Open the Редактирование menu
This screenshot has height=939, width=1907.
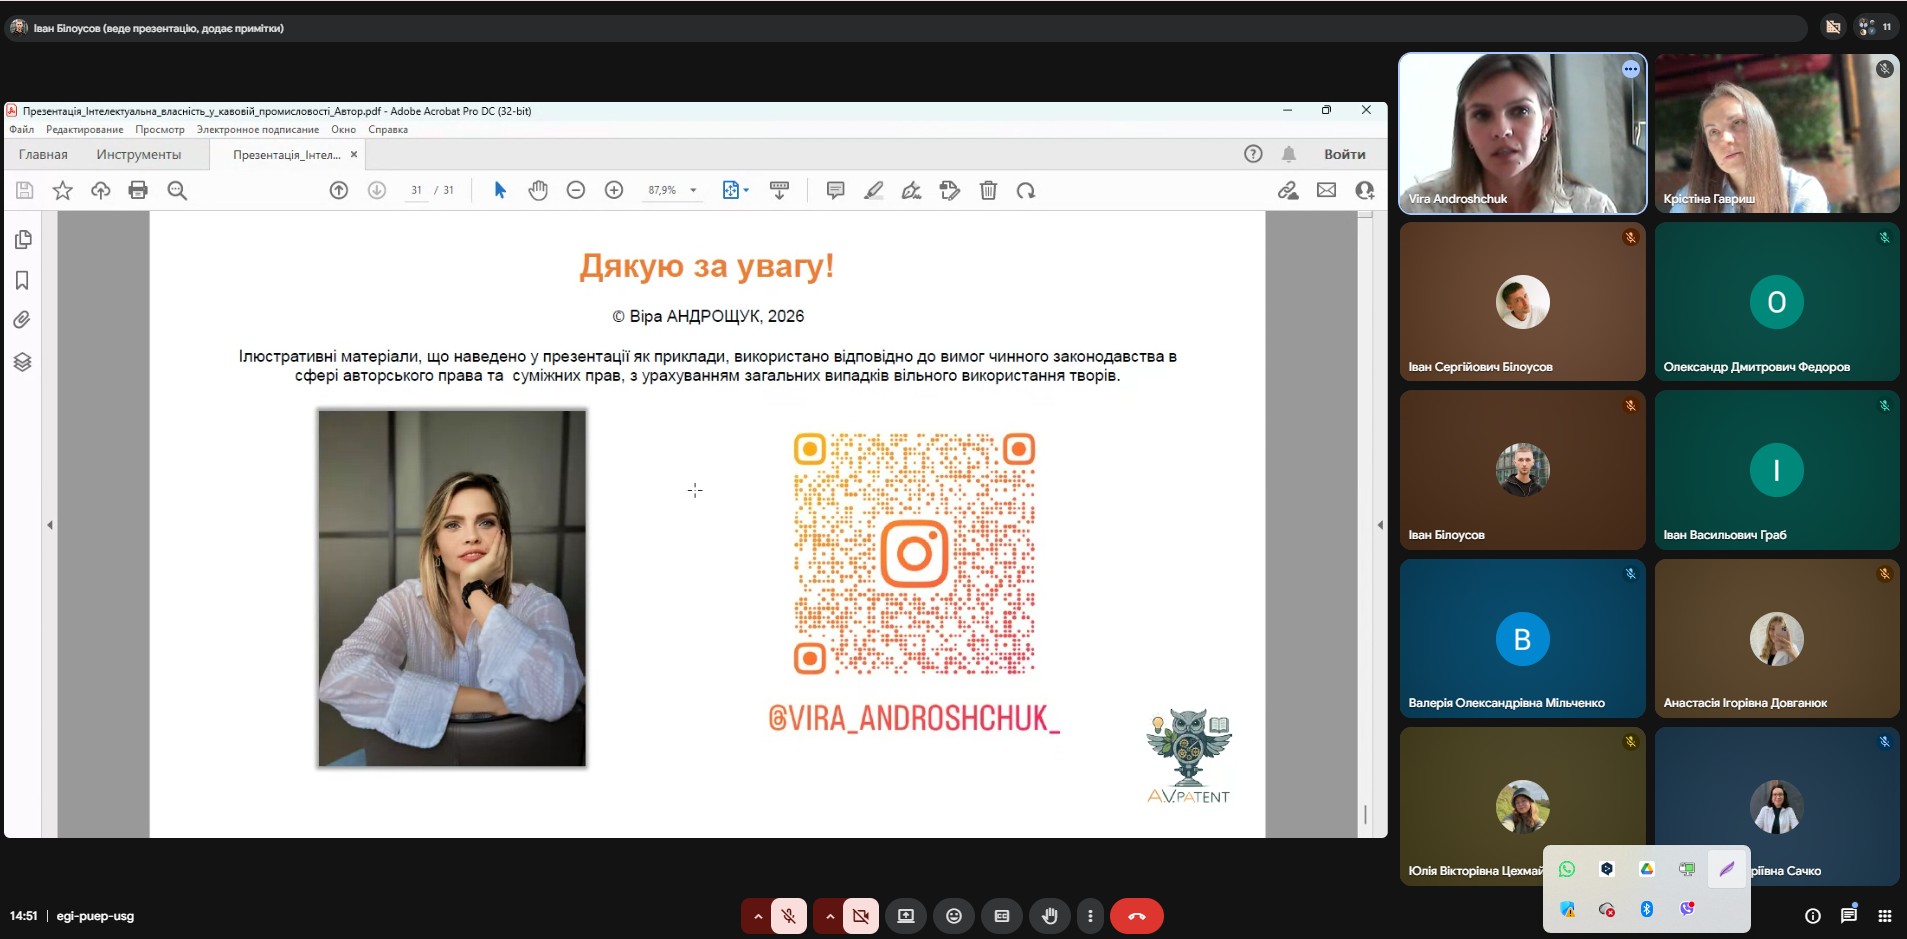pyautogui.click(x=85, y=129)
